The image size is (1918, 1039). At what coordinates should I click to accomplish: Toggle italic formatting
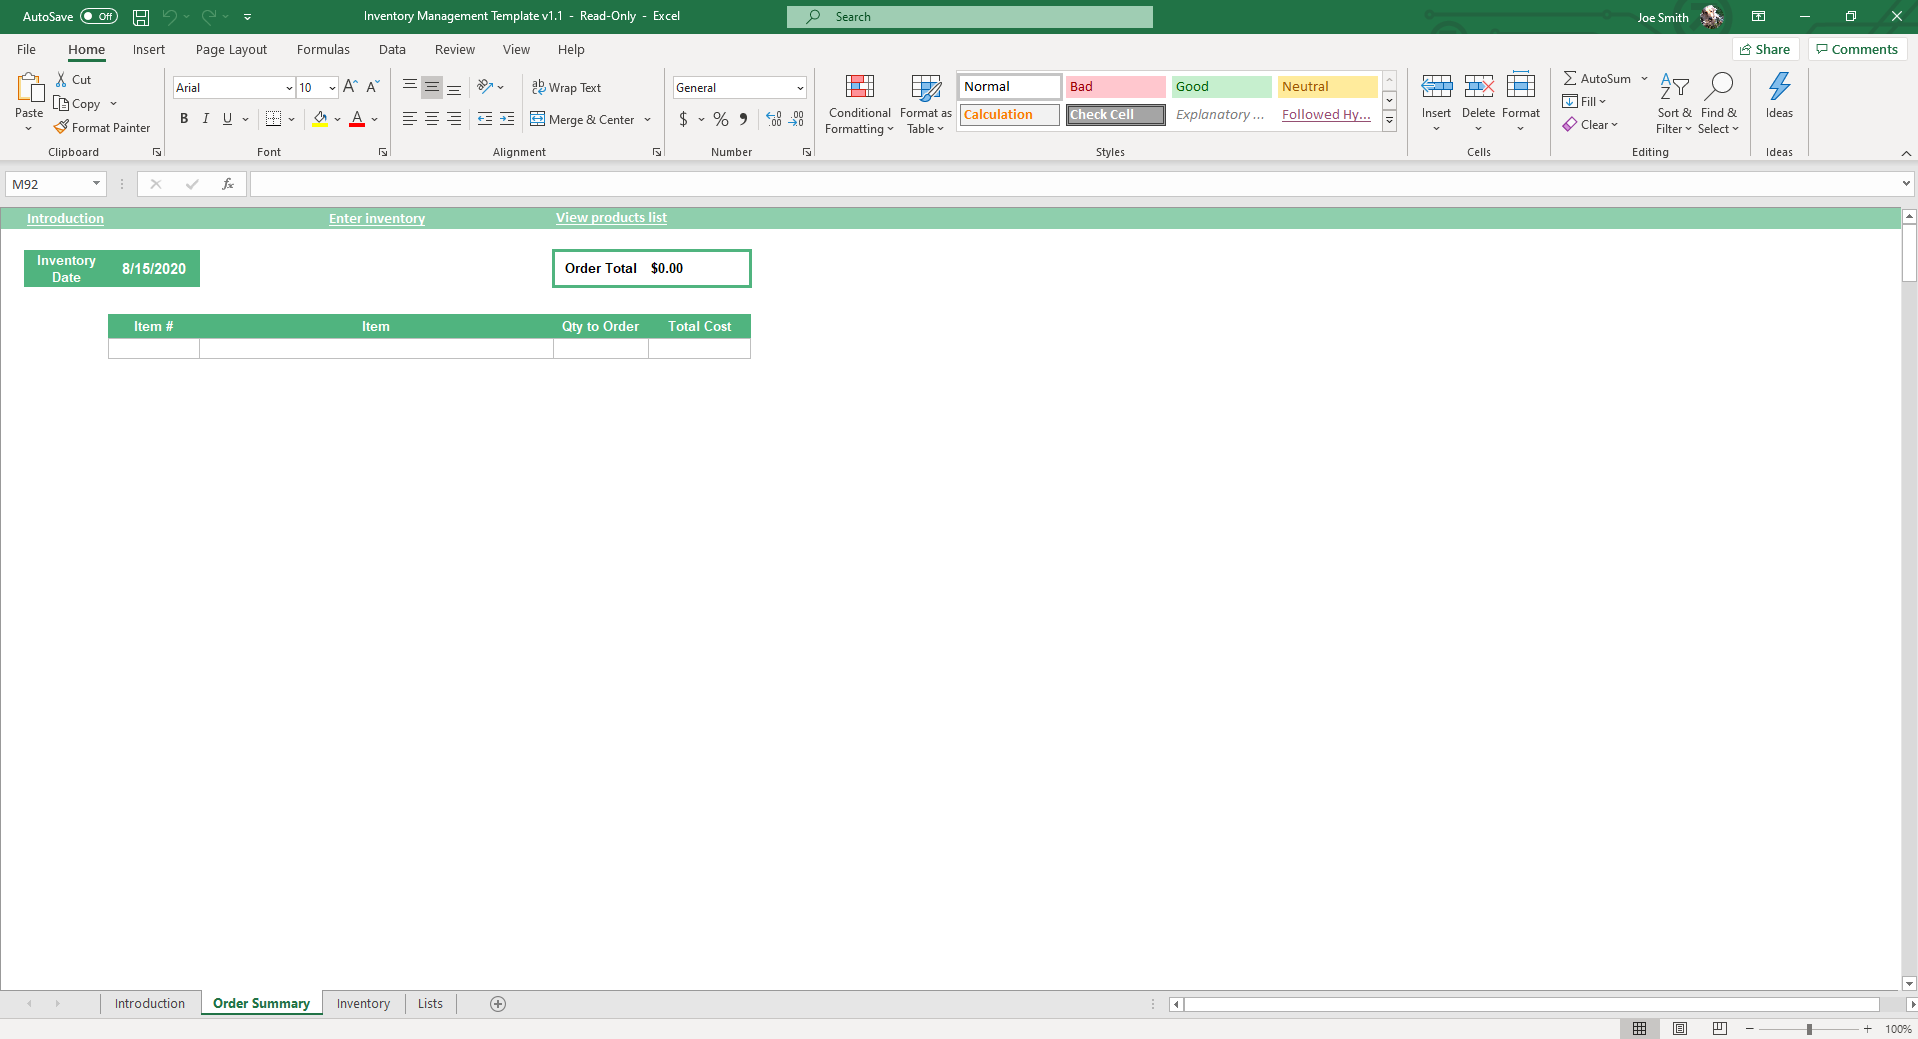(206, 119)
